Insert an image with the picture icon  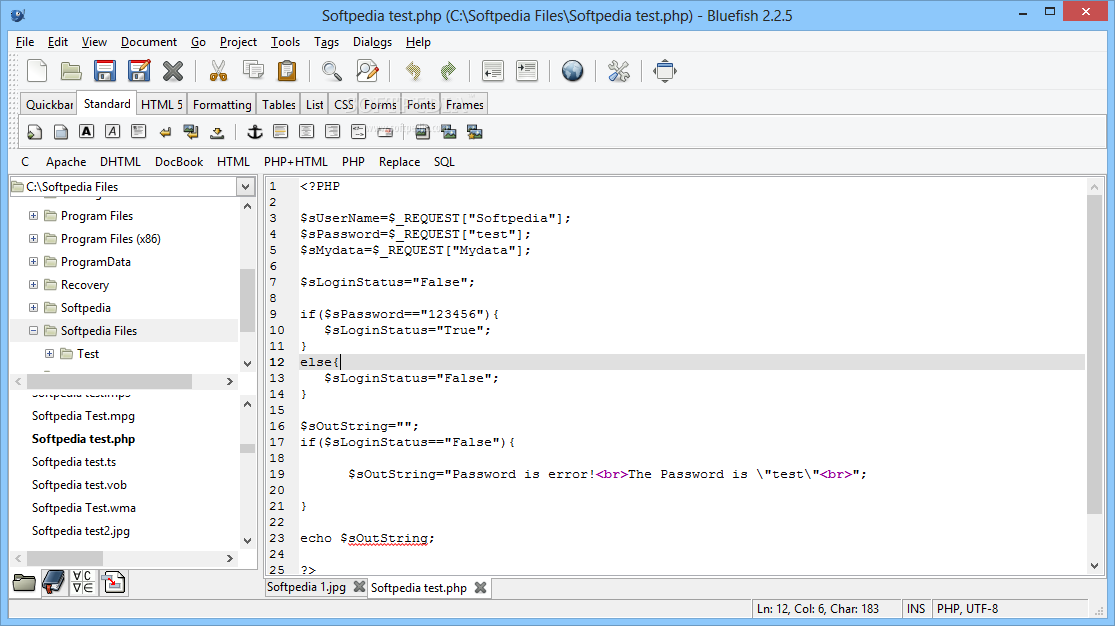tap(422, 132)
